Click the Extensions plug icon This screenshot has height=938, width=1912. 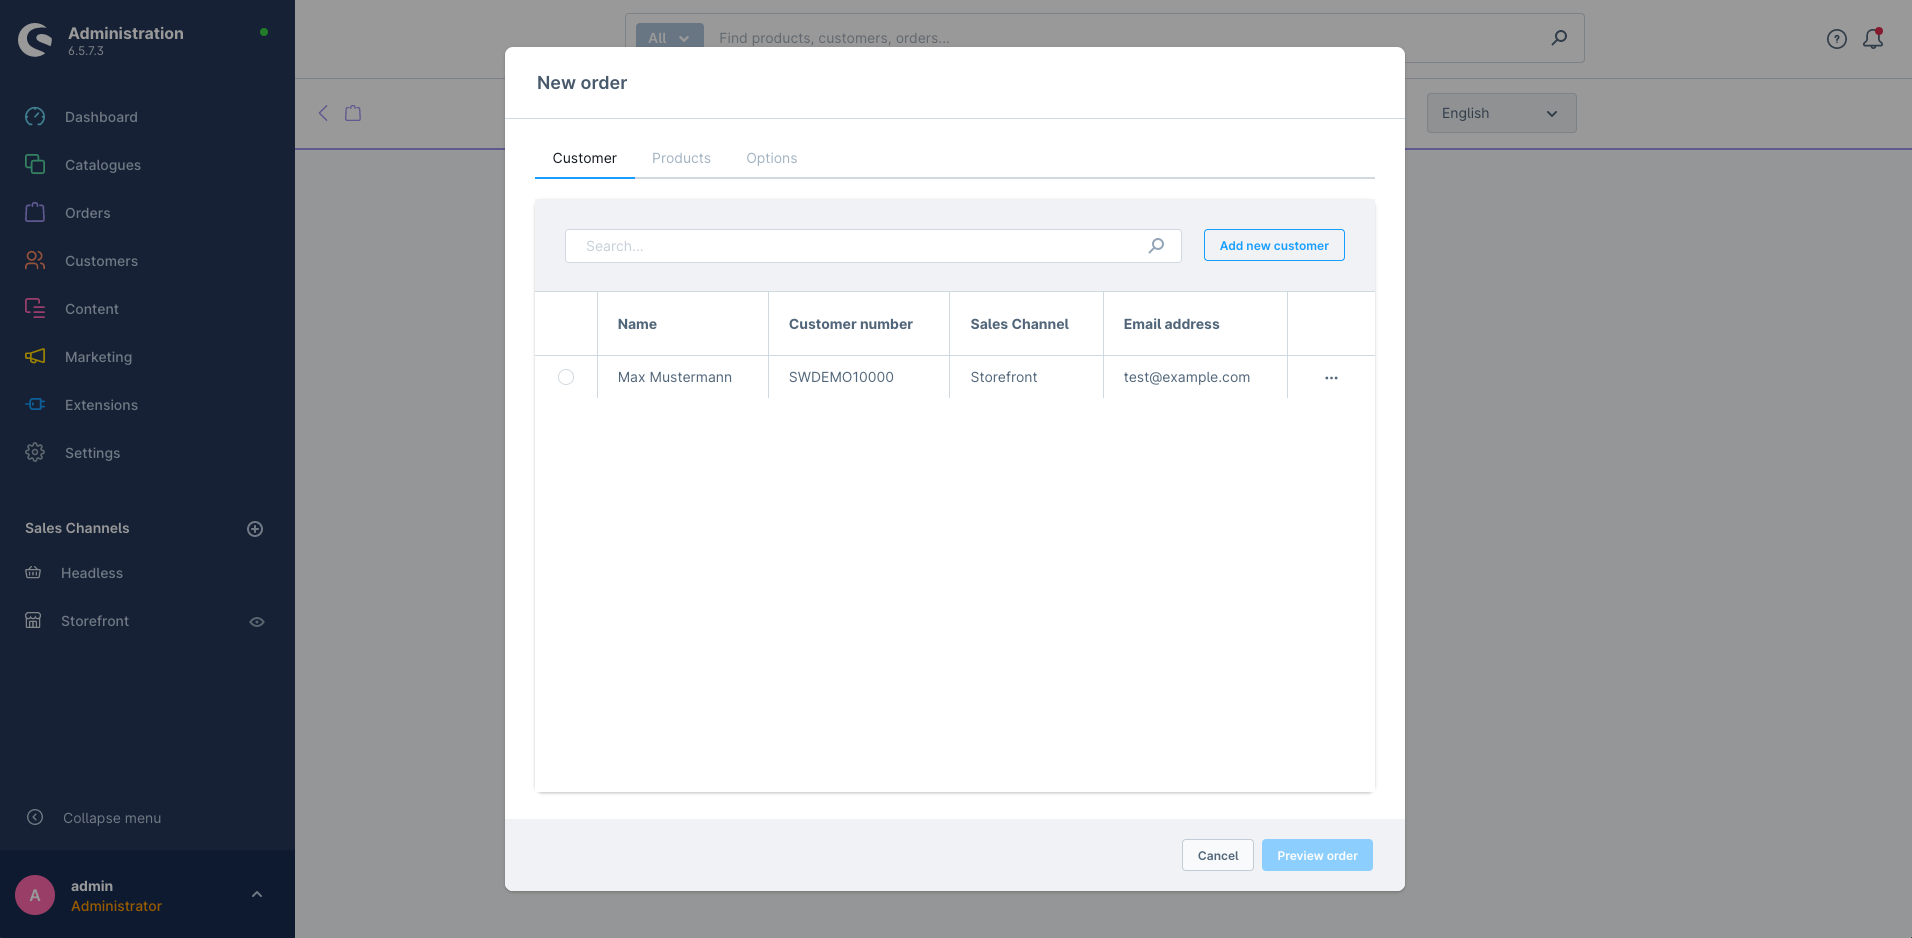[35, 404]
